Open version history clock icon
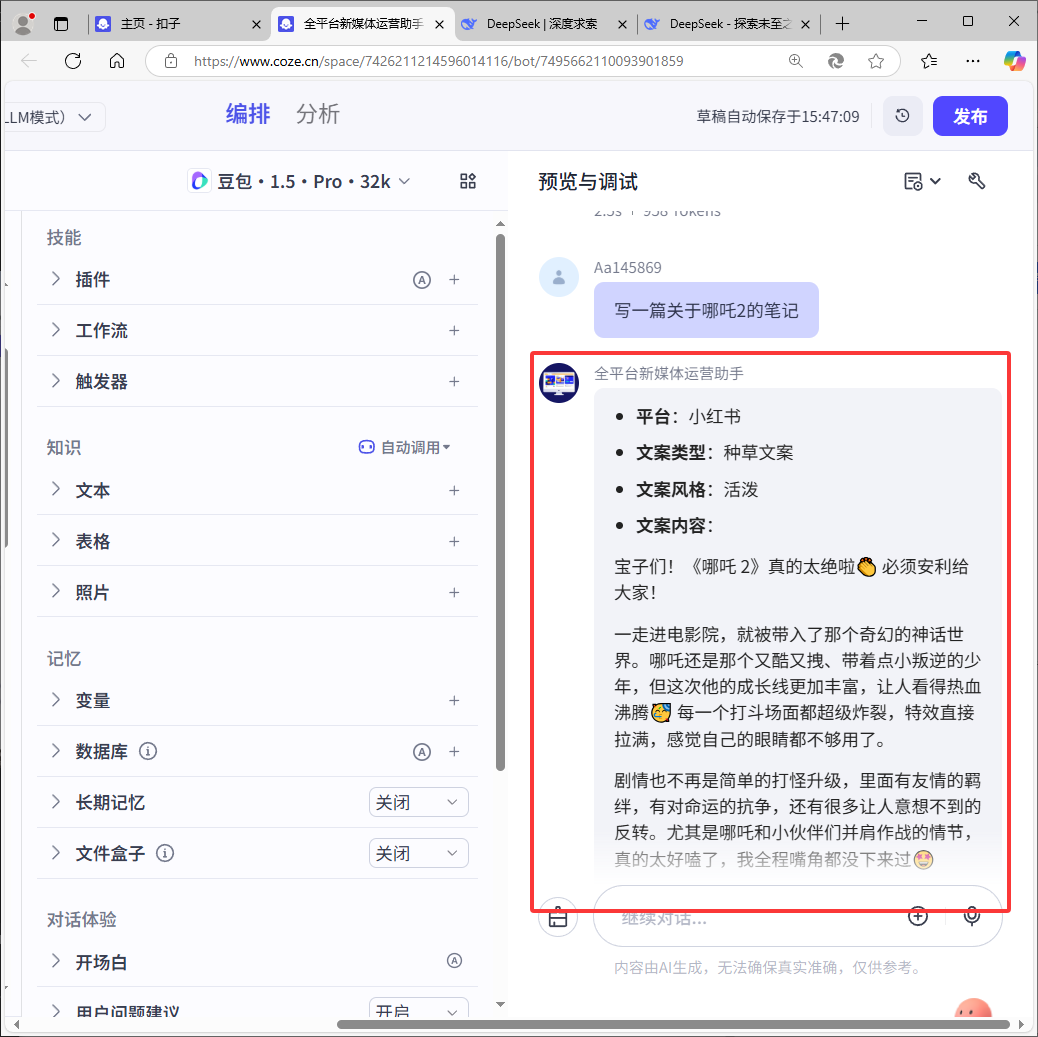Screen dimensions: 1038x1037 (x=902, y=116)
